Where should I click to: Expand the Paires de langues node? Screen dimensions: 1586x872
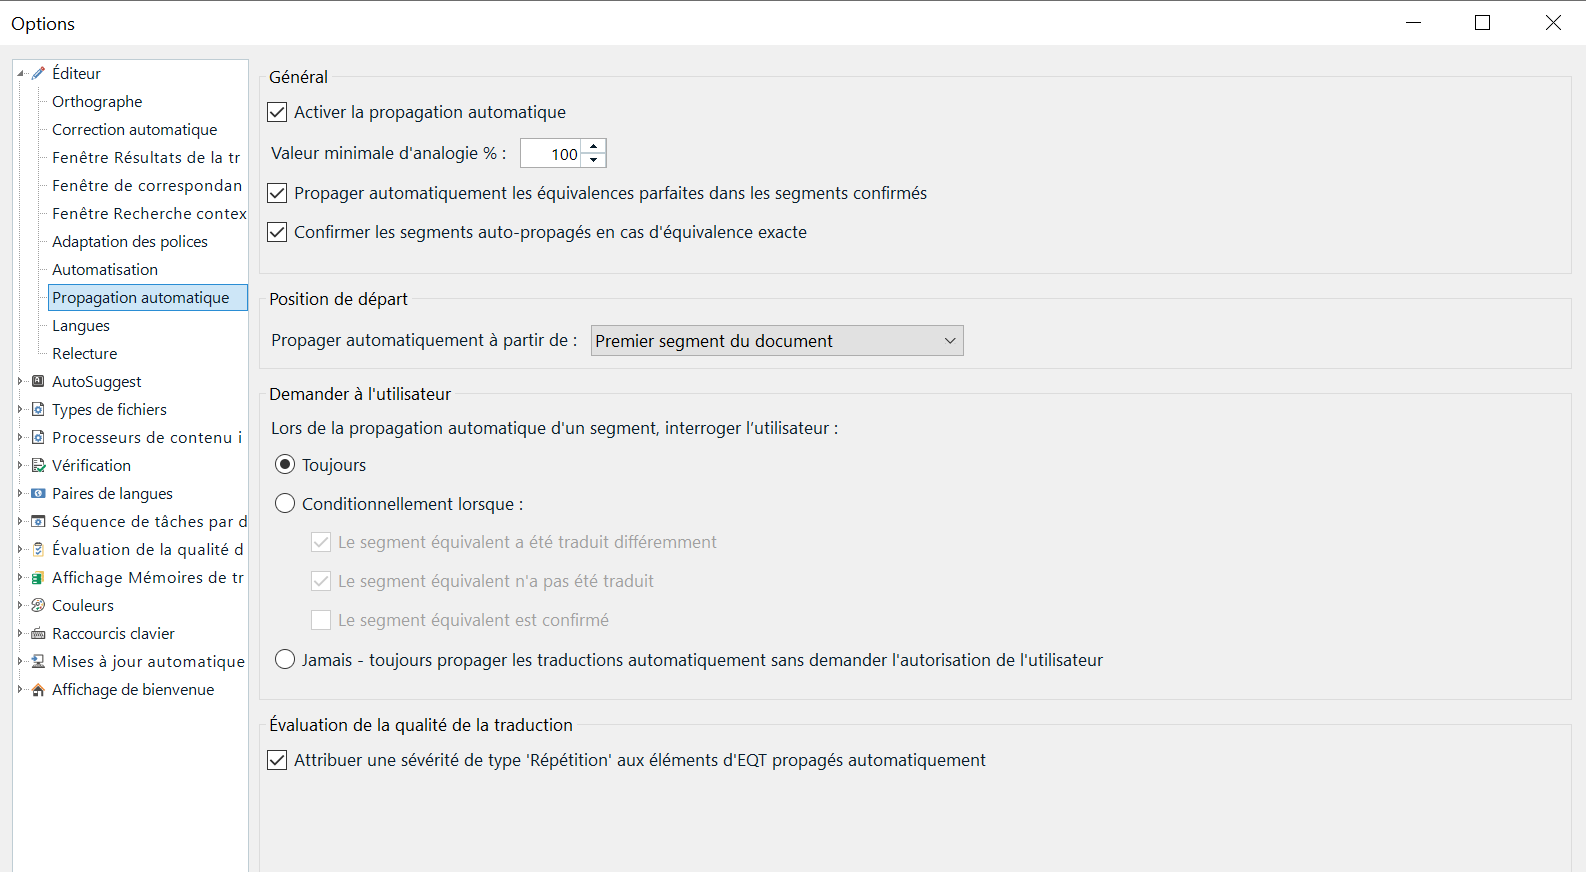tap(20, 493)
